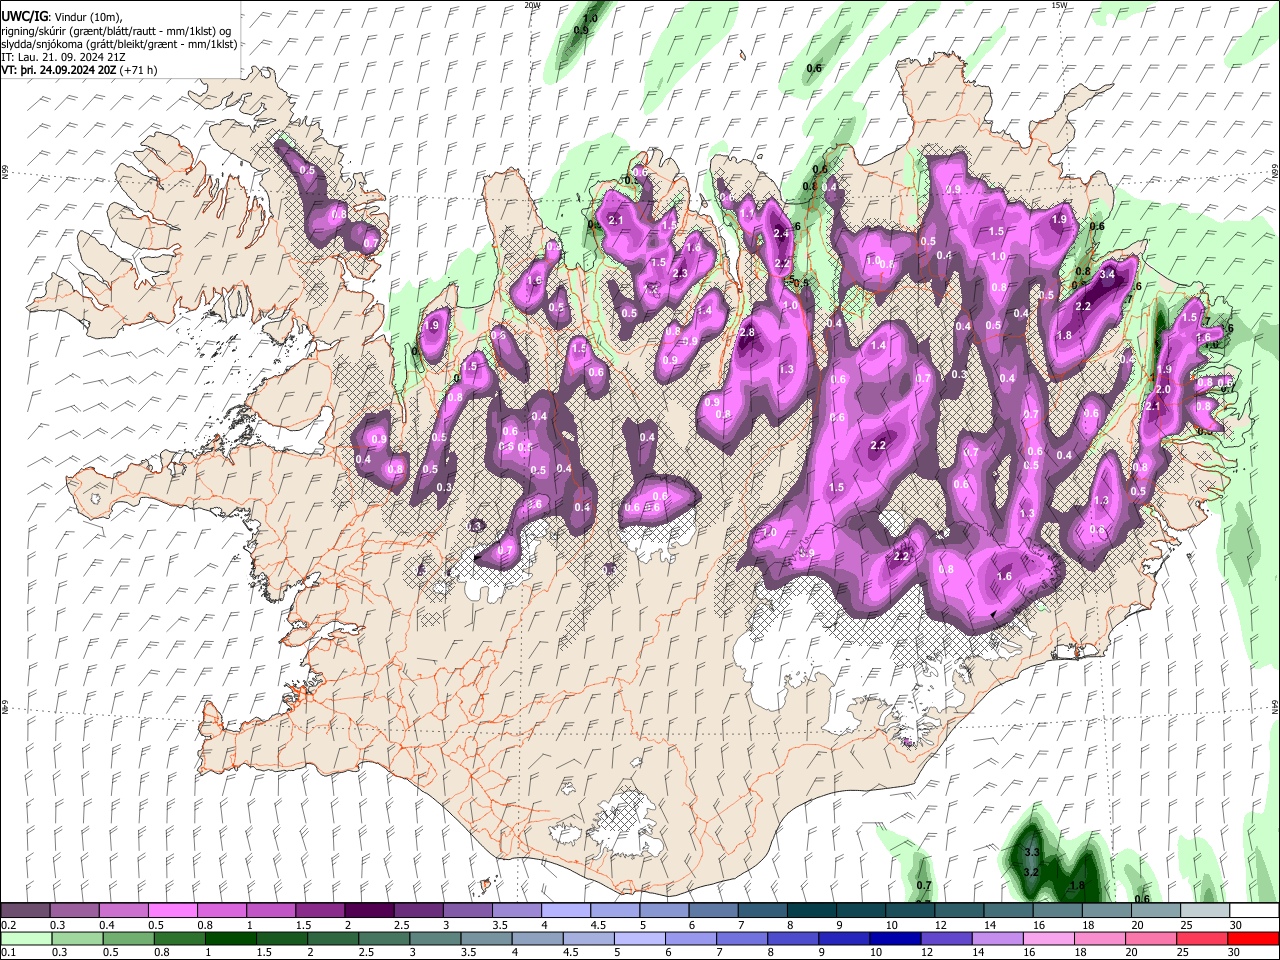Click the 2.3 snowfall value on the map
Image resolution: width=1280 pixels, height=960 pixels.
coord(681,273)
